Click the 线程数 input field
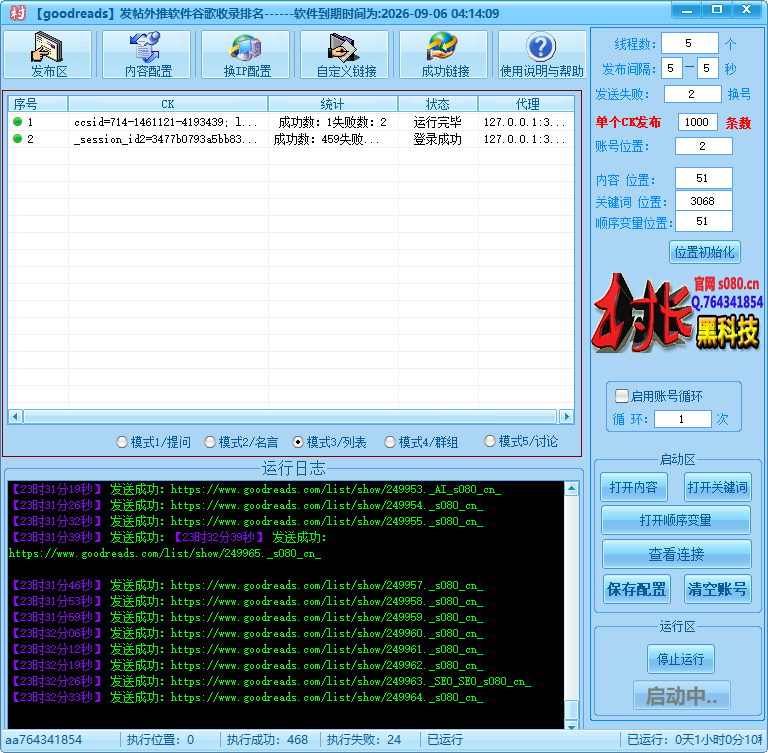 pyautogui.click(x=689, y=44)
